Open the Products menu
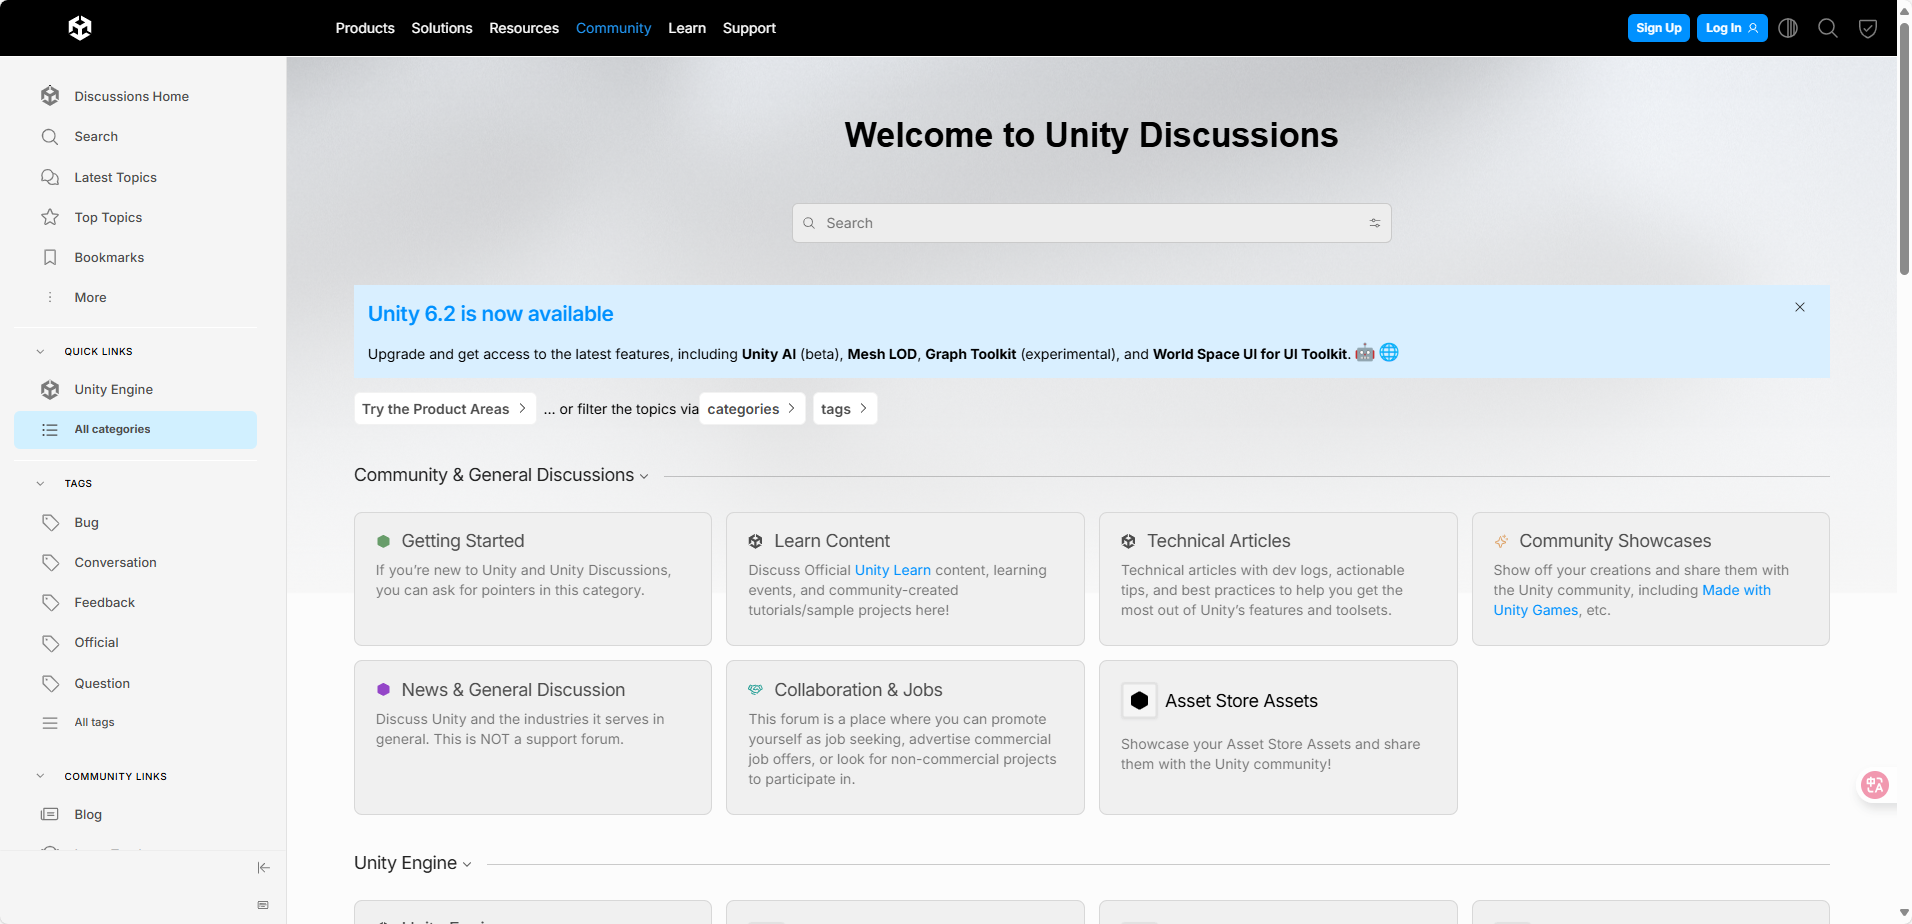Image resolution: width=1912 pixels, height=924 pixels. pos(365,28)
